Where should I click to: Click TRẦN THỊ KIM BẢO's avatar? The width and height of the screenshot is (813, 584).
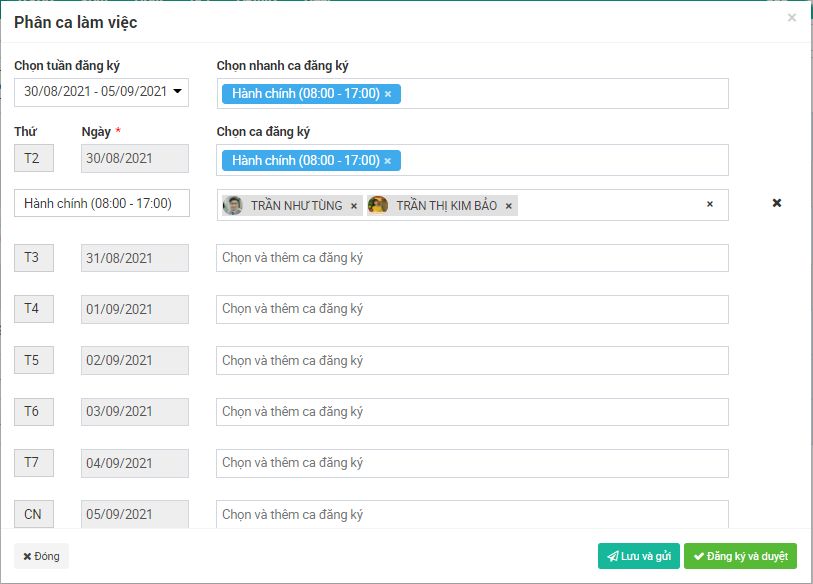pyautogui.click(x=378, y=206)
